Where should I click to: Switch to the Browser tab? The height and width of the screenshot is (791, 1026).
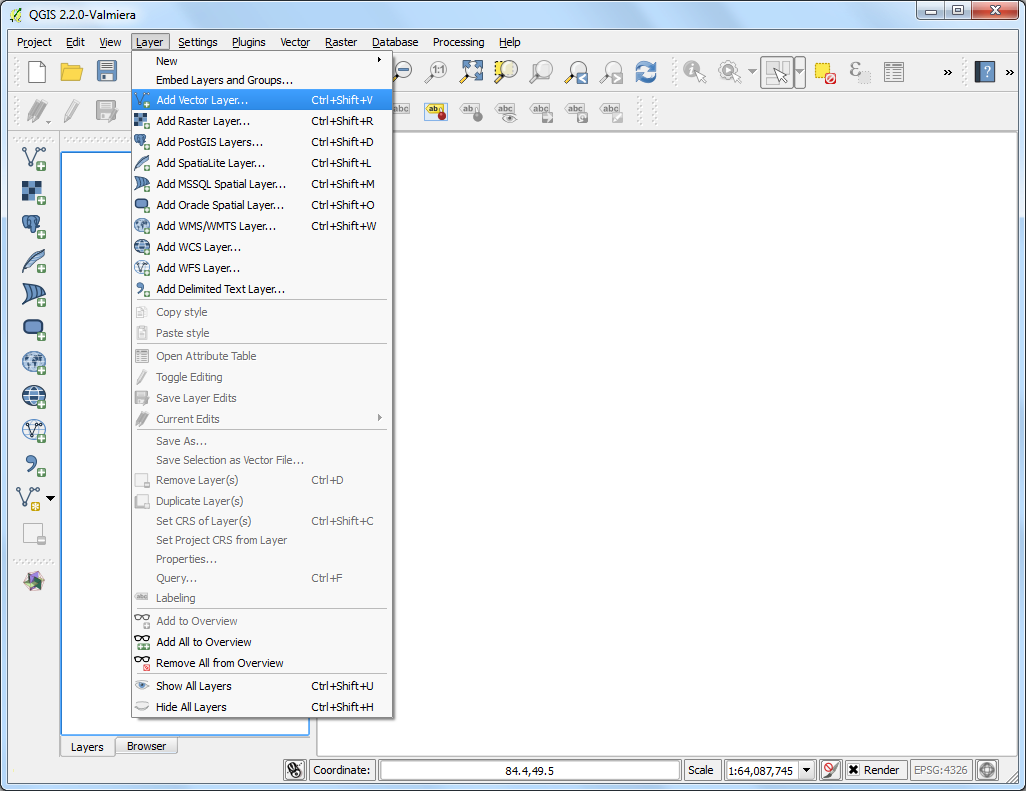click(x=147, y=746)
